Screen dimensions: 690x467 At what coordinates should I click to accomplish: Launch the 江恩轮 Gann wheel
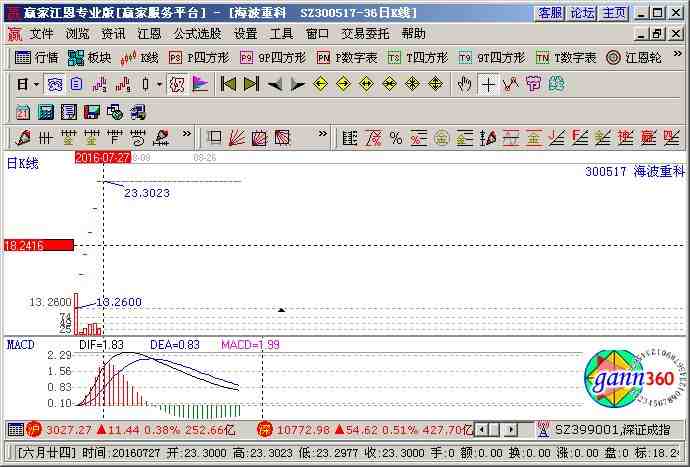[x=634, y=58]
